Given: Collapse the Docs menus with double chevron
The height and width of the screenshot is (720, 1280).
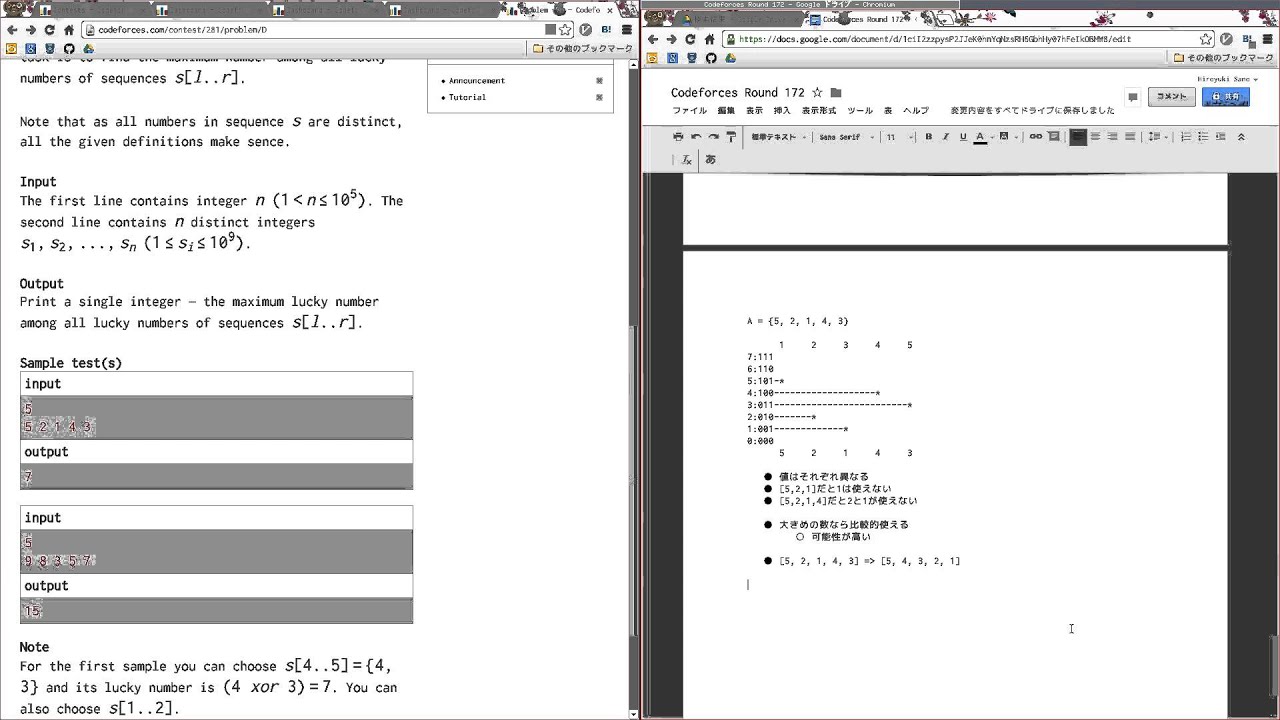Looking at the screenshot, I should 1241,137.
